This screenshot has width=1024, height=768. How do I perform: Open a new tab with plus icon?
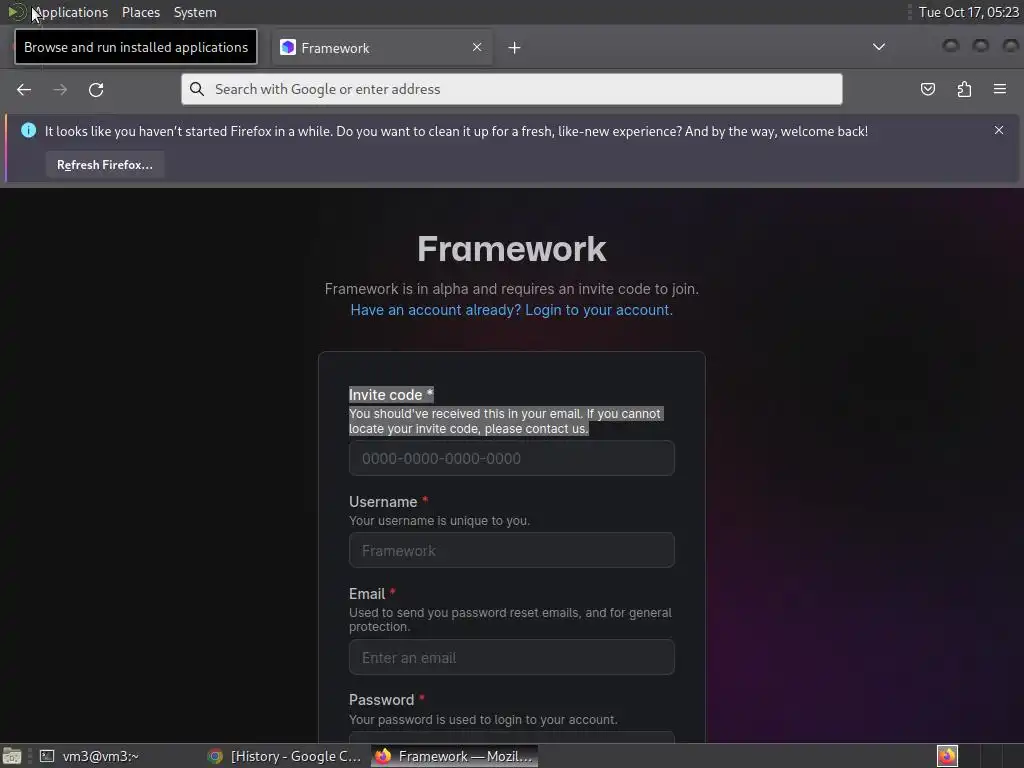pos(514,48)
